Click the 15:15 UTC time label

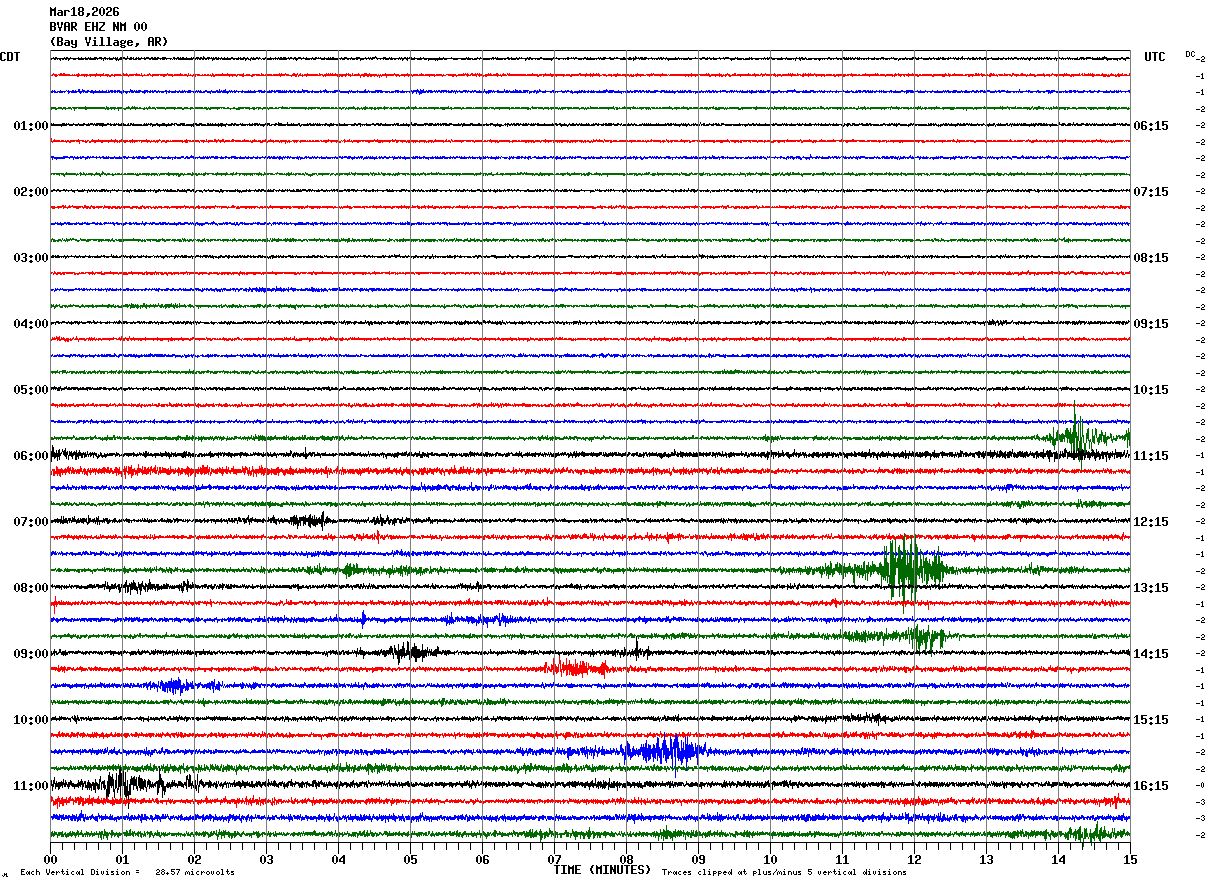[x=1151, y=720]
